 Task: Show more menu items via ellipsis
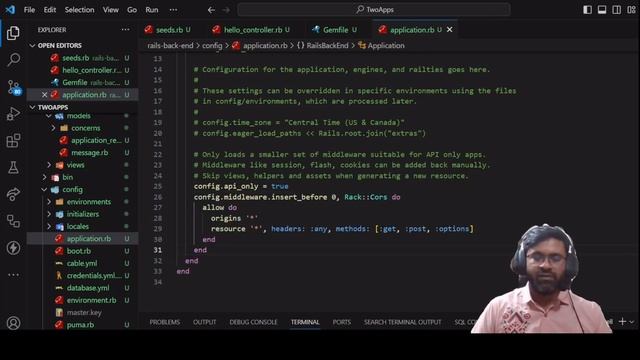click(x=173, y=10)
